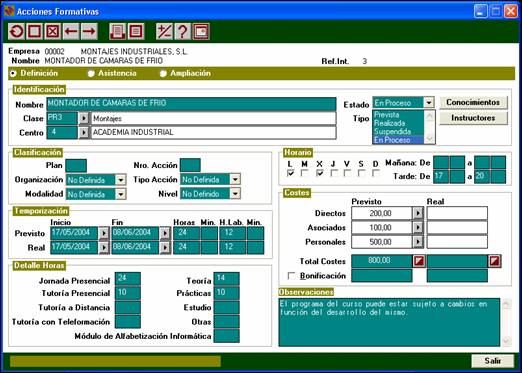Select the Asistencia radio option
The height and width of the screenshot is (373, 522).
pos(91,73)
